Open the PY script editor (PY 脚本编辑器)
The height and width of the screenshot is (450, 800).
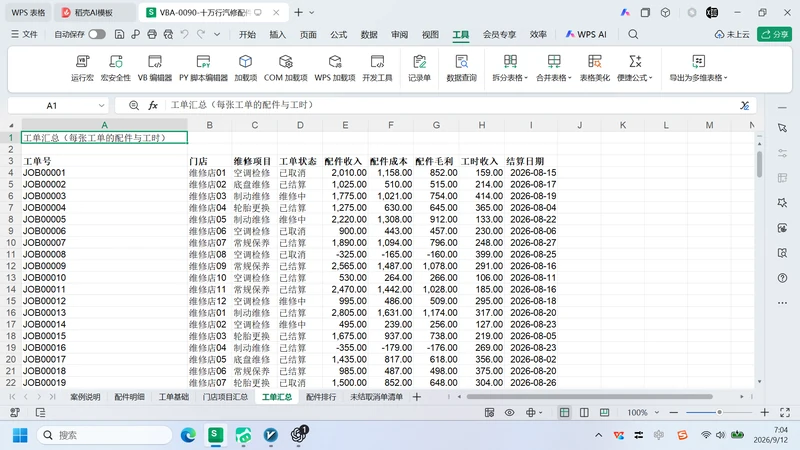click(203, 68)
